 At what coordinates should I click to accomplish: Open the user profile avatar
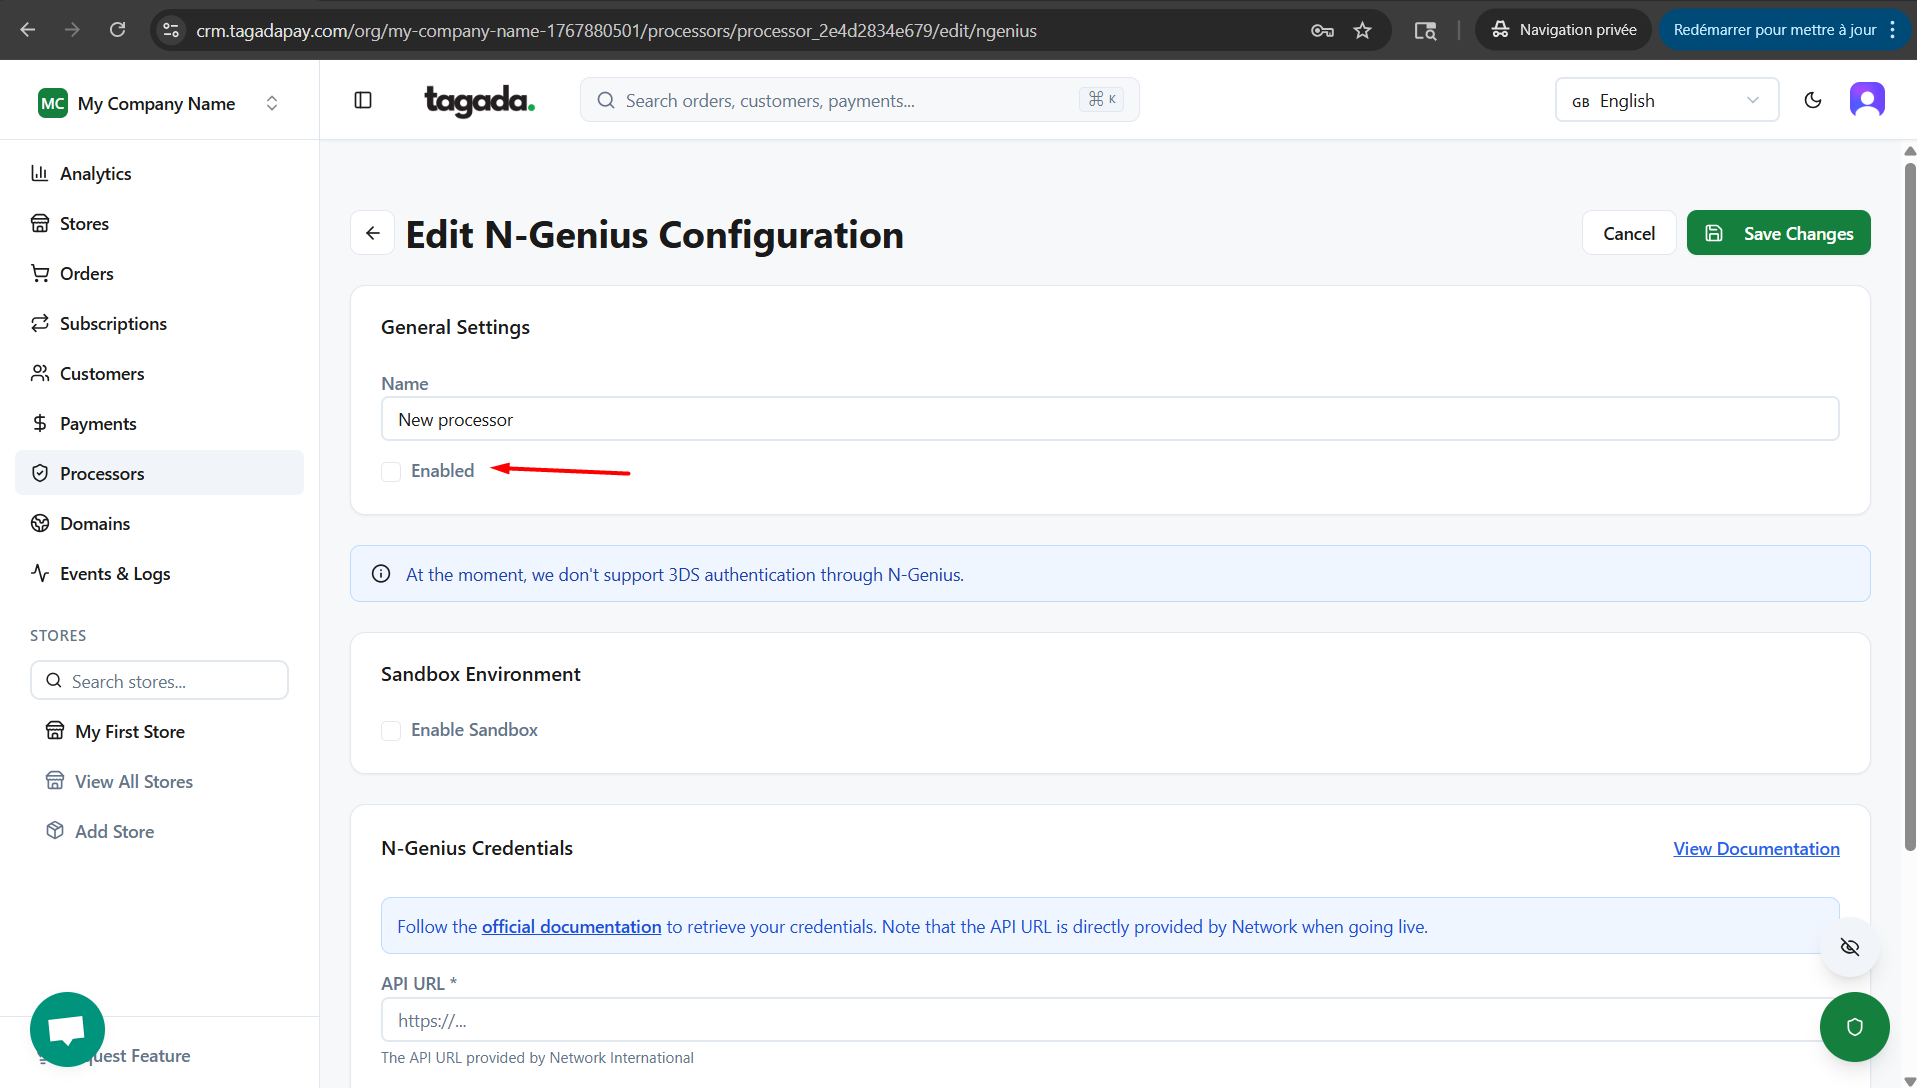[x=1866, y=100]
